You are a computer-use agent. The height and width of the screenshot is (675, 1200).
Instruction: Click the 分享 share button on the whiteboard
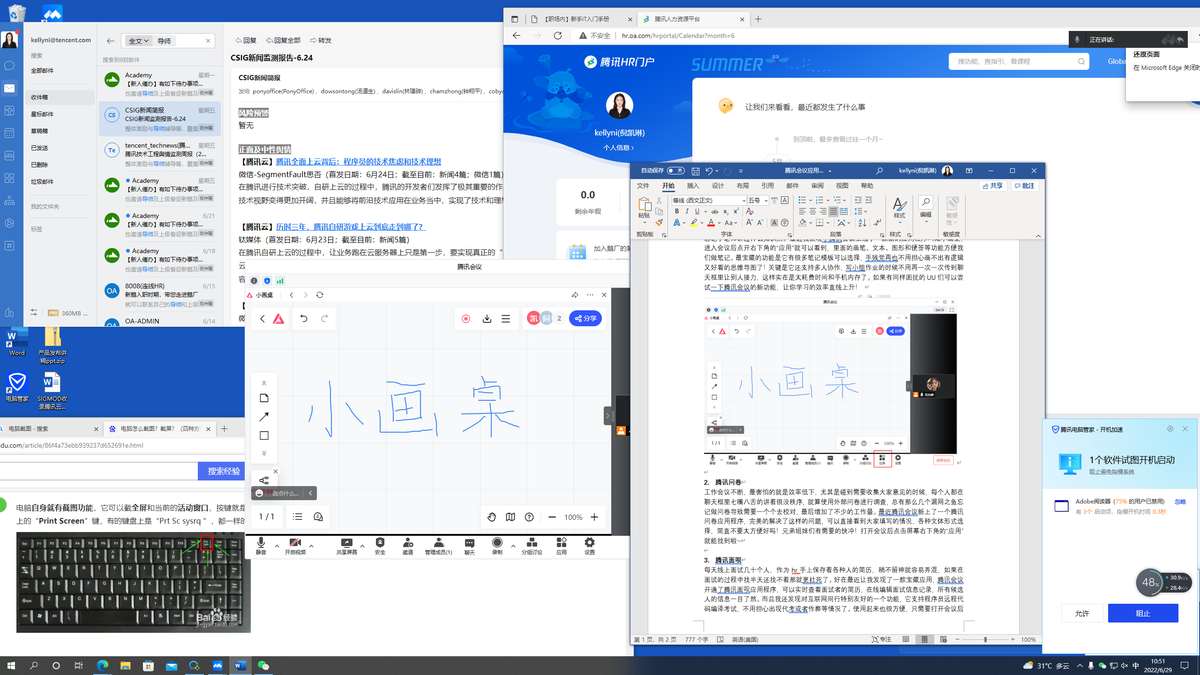click(x=585, y=318)
